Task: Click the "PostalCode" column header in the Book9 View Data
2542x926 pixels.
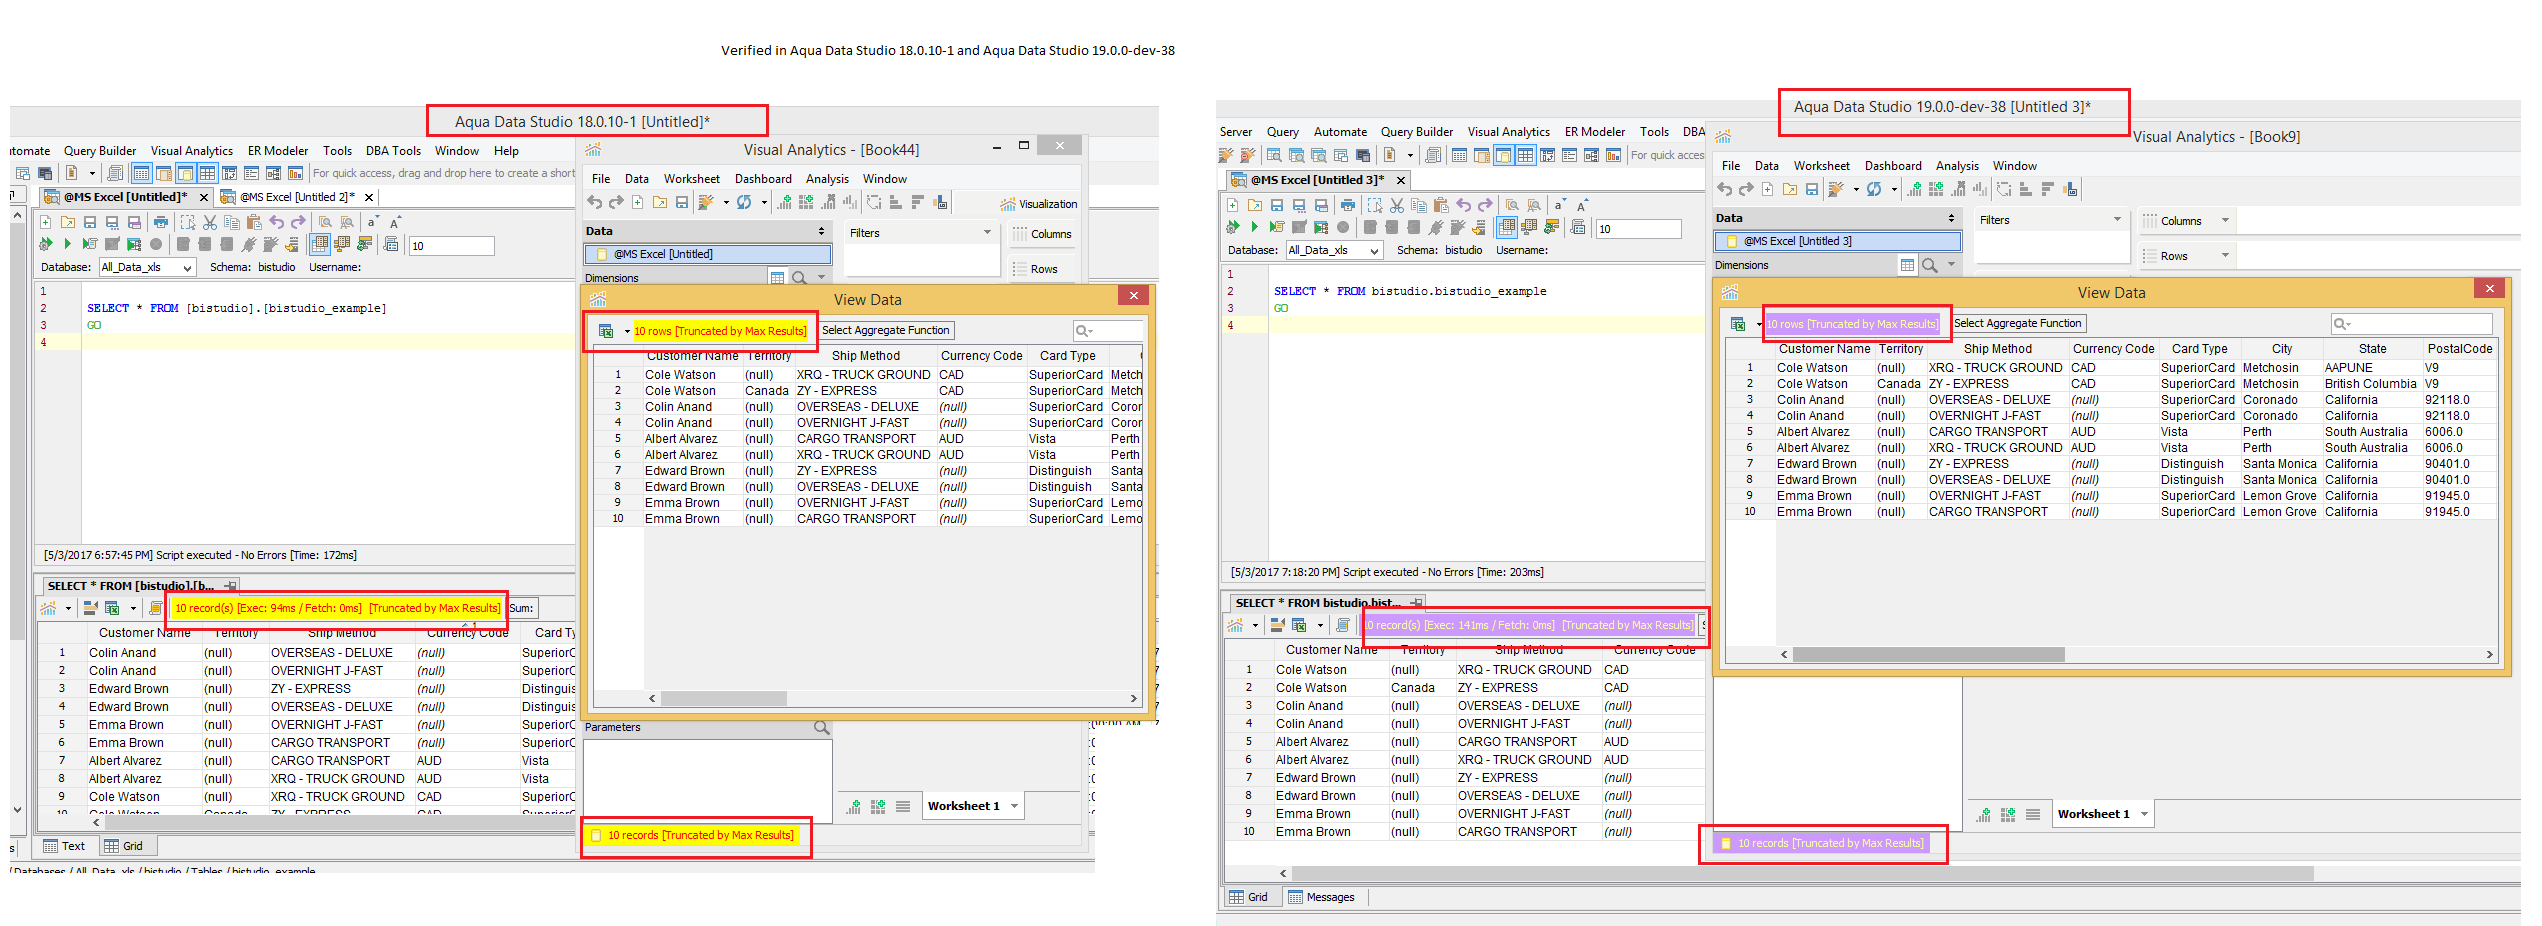Action: click(2460, 349)
